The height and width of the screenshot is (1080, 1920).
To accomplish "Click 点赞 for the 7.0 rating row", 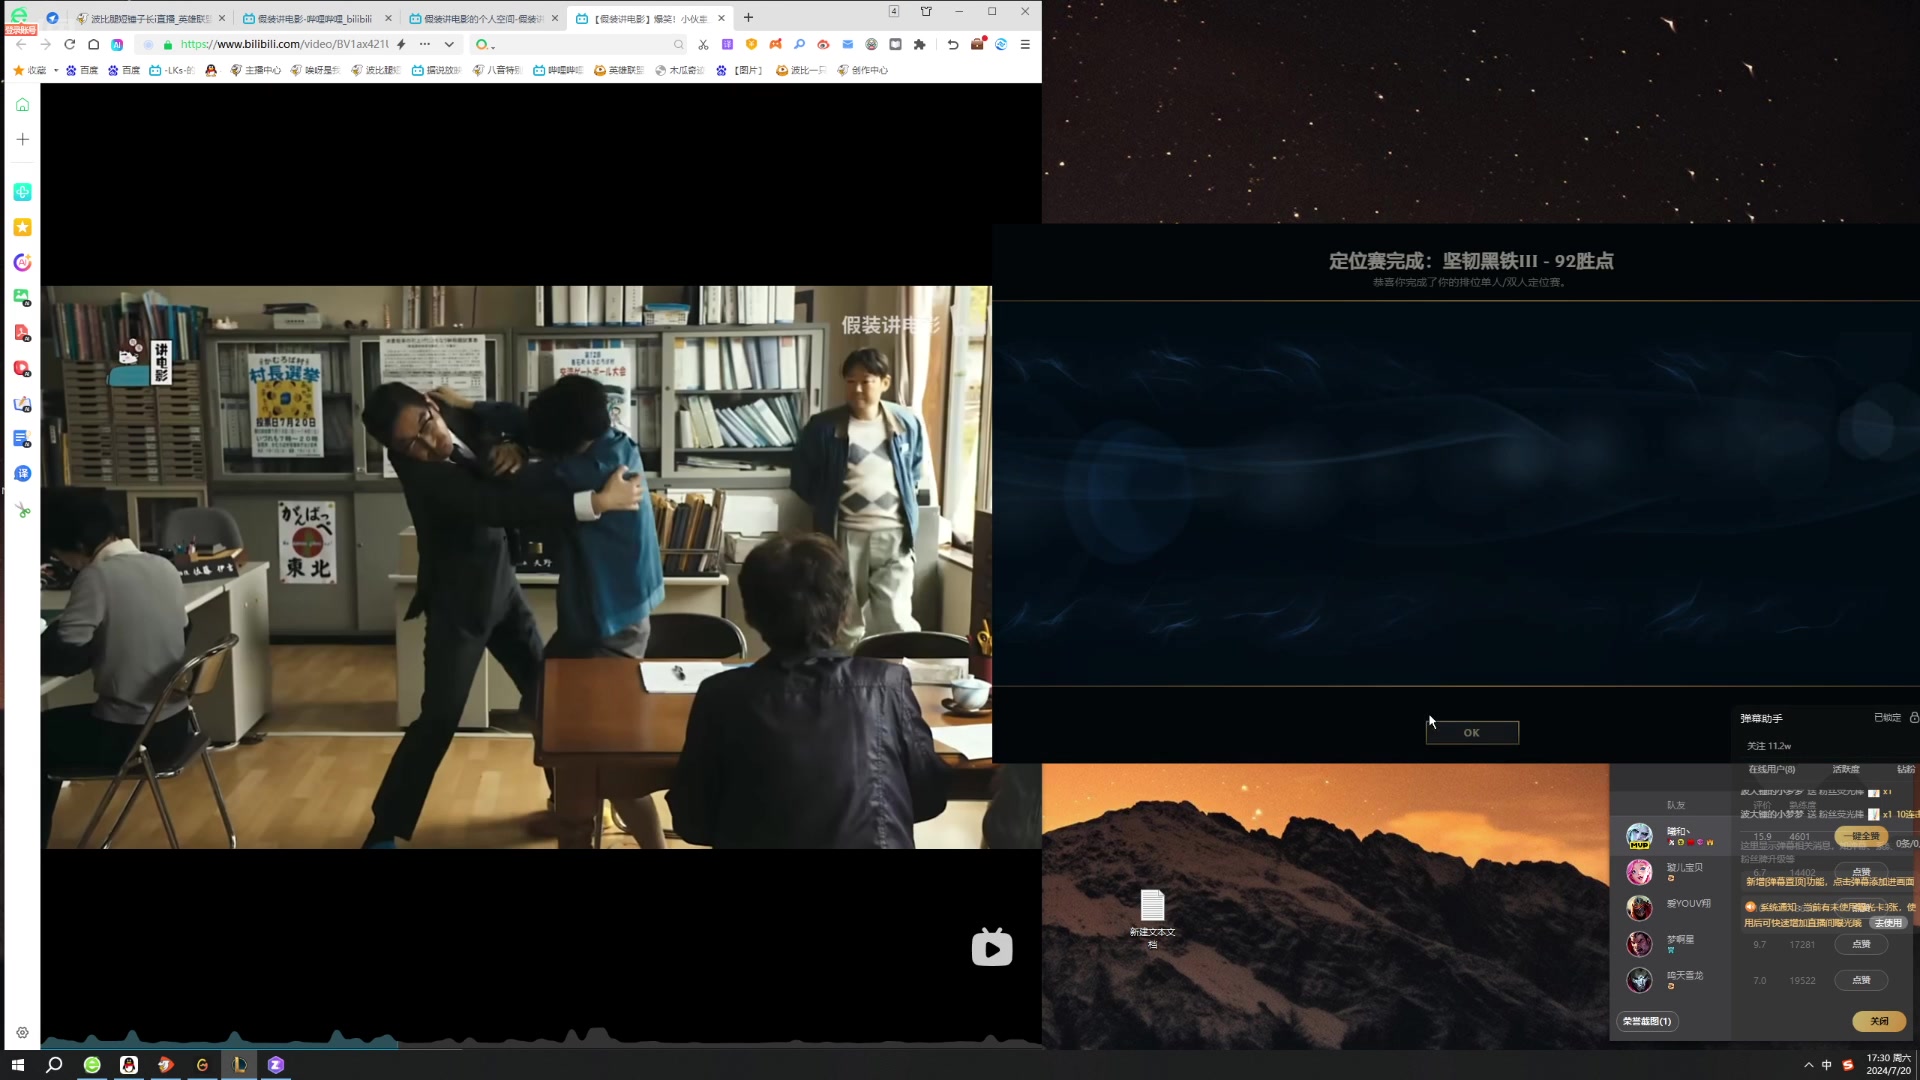I will (x=1861, y=980).
